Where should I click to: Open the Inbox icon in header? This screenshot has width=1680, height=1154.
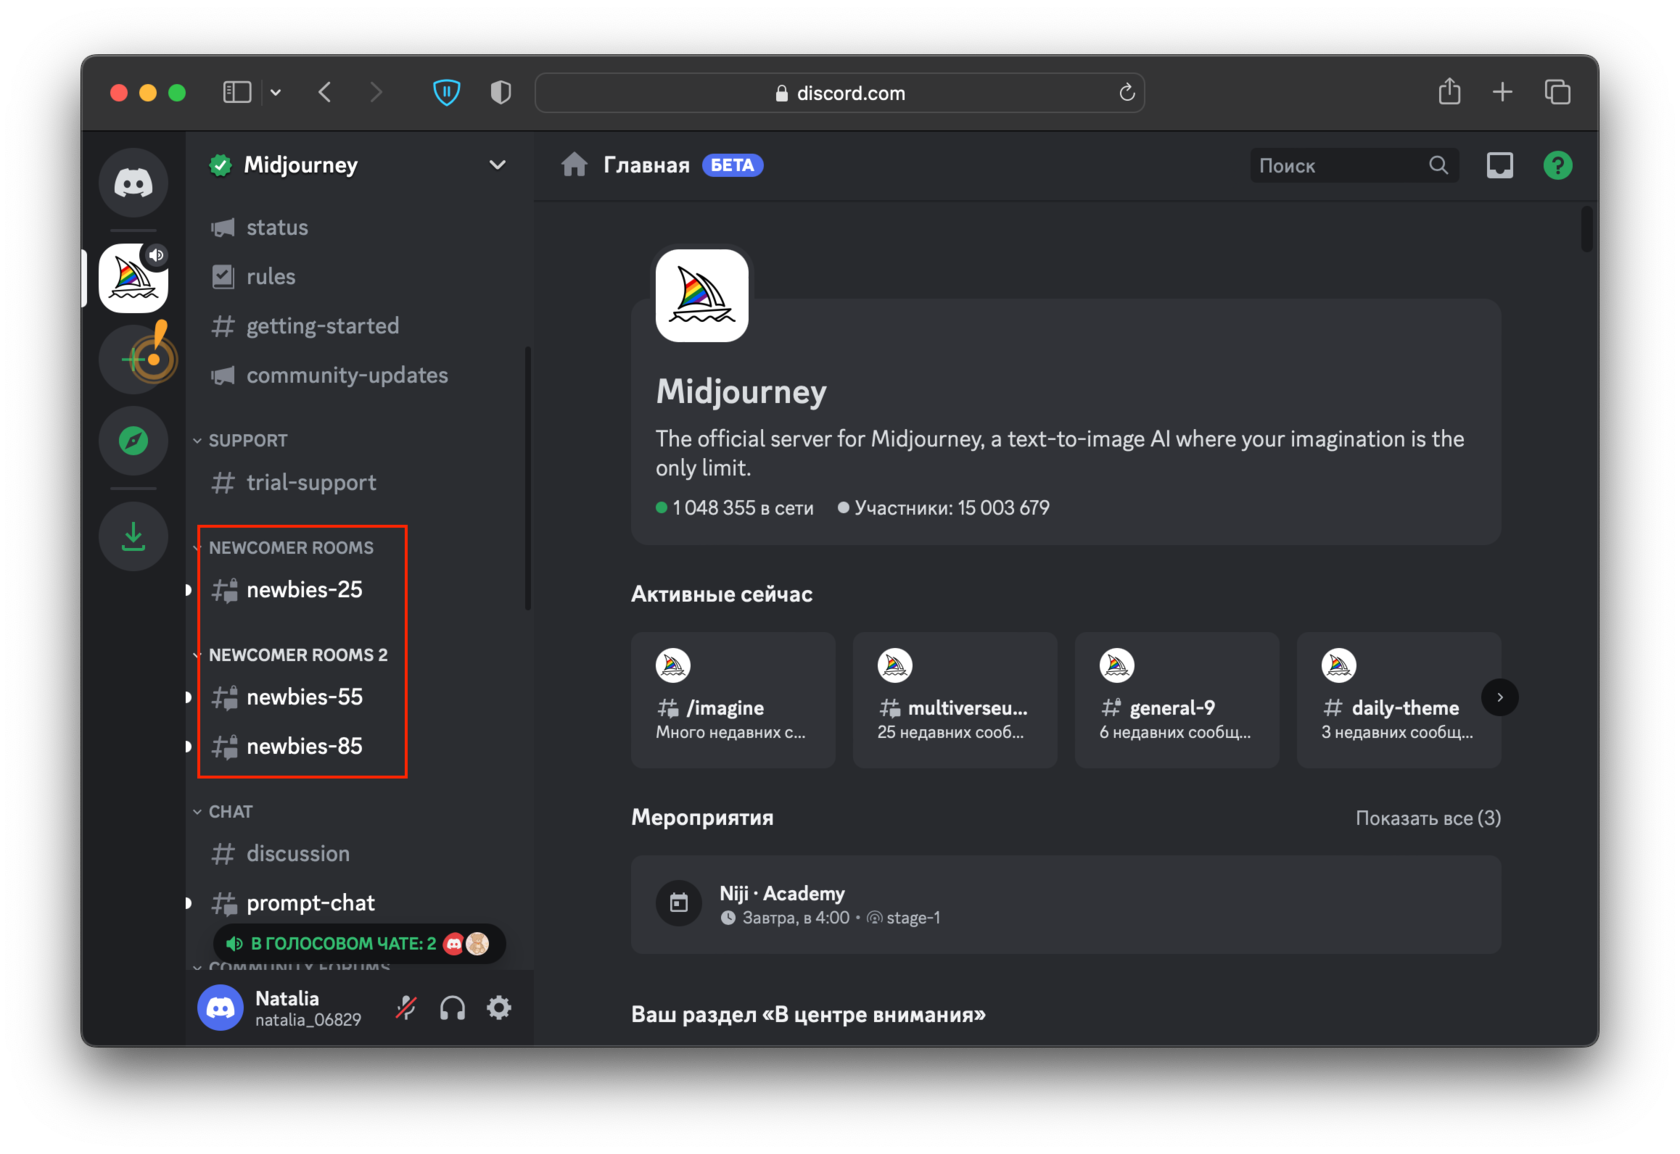pyautogui.click(x=1500, y=165)
